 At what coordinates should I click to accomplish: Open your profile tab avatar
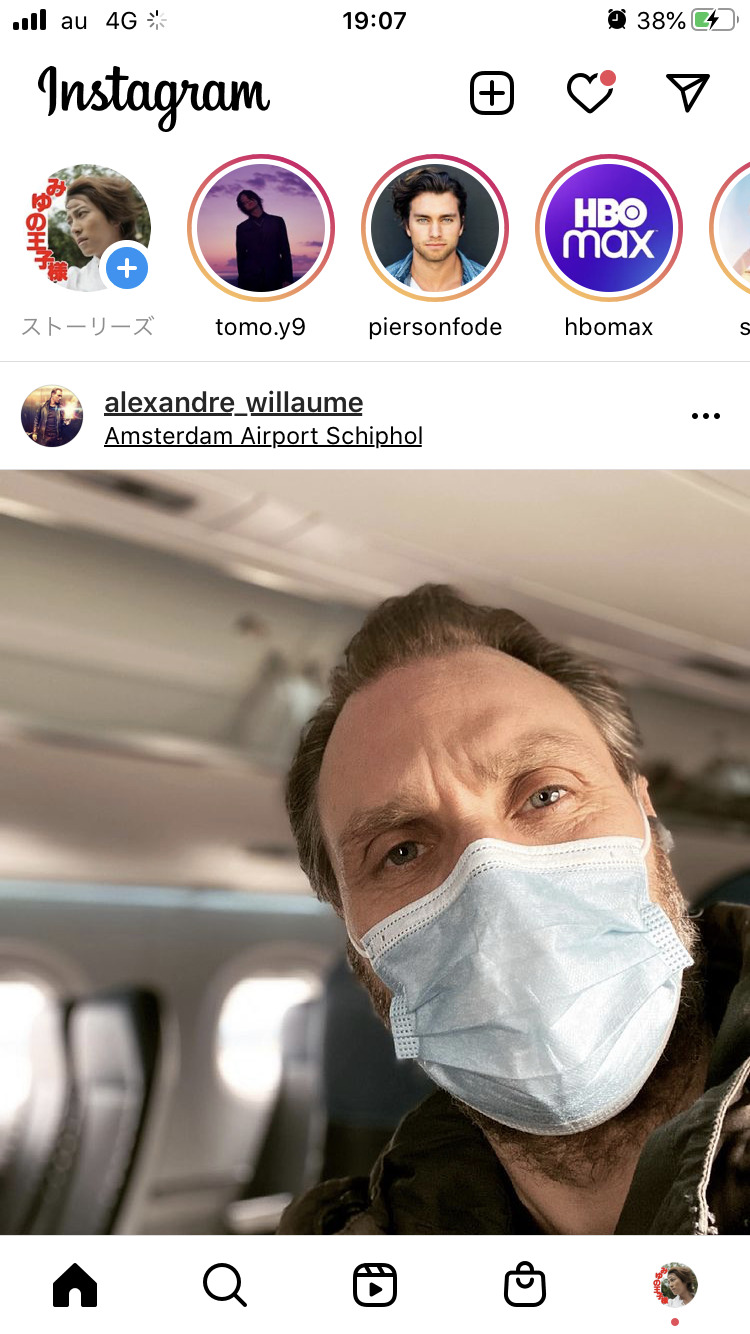(x=675, y=1284)
